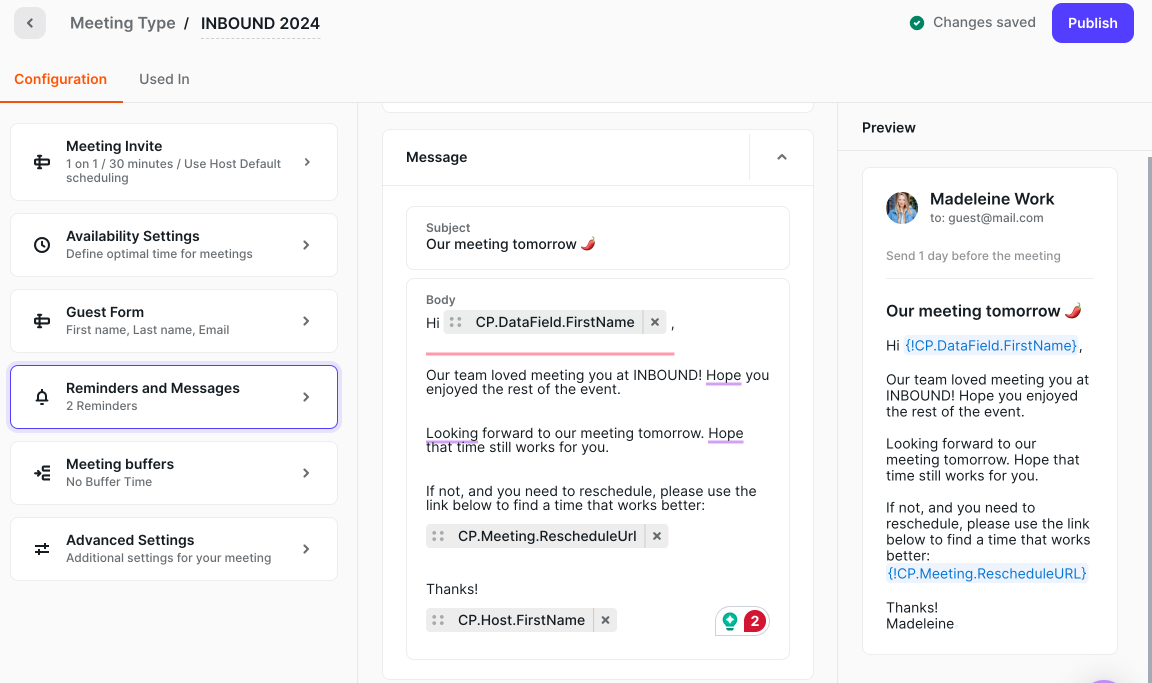Select the Meeting buffers icon
The width and height of the screenshot is (1152, 683).
click(42, 473)
